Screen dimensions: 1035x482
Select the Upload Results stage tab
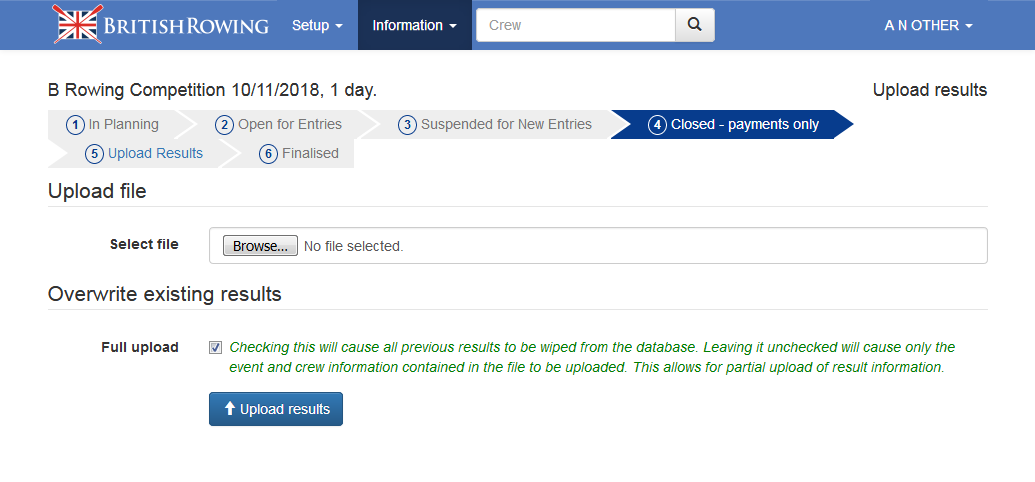[x=155, y=153]
